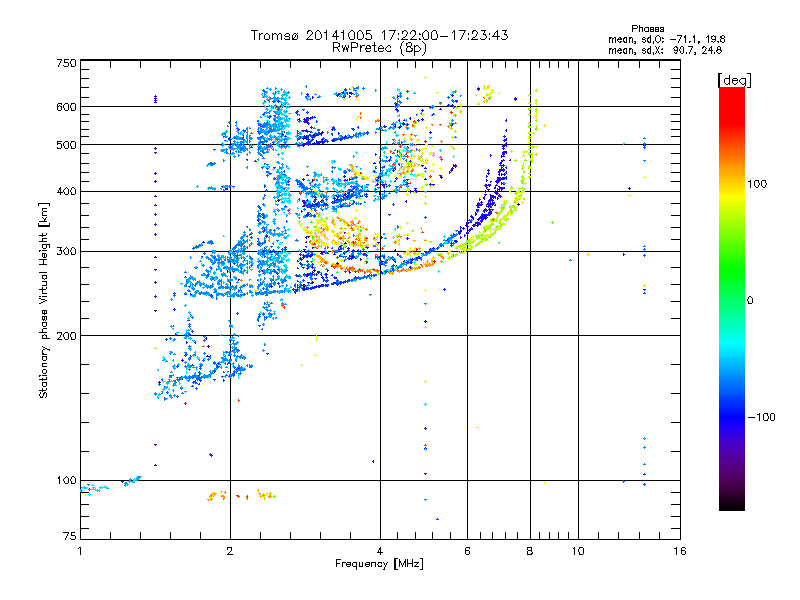Click the plot title 'Tromsø 20141005 17:22:00-17:23:43'
800x600 pixels.
379,35
